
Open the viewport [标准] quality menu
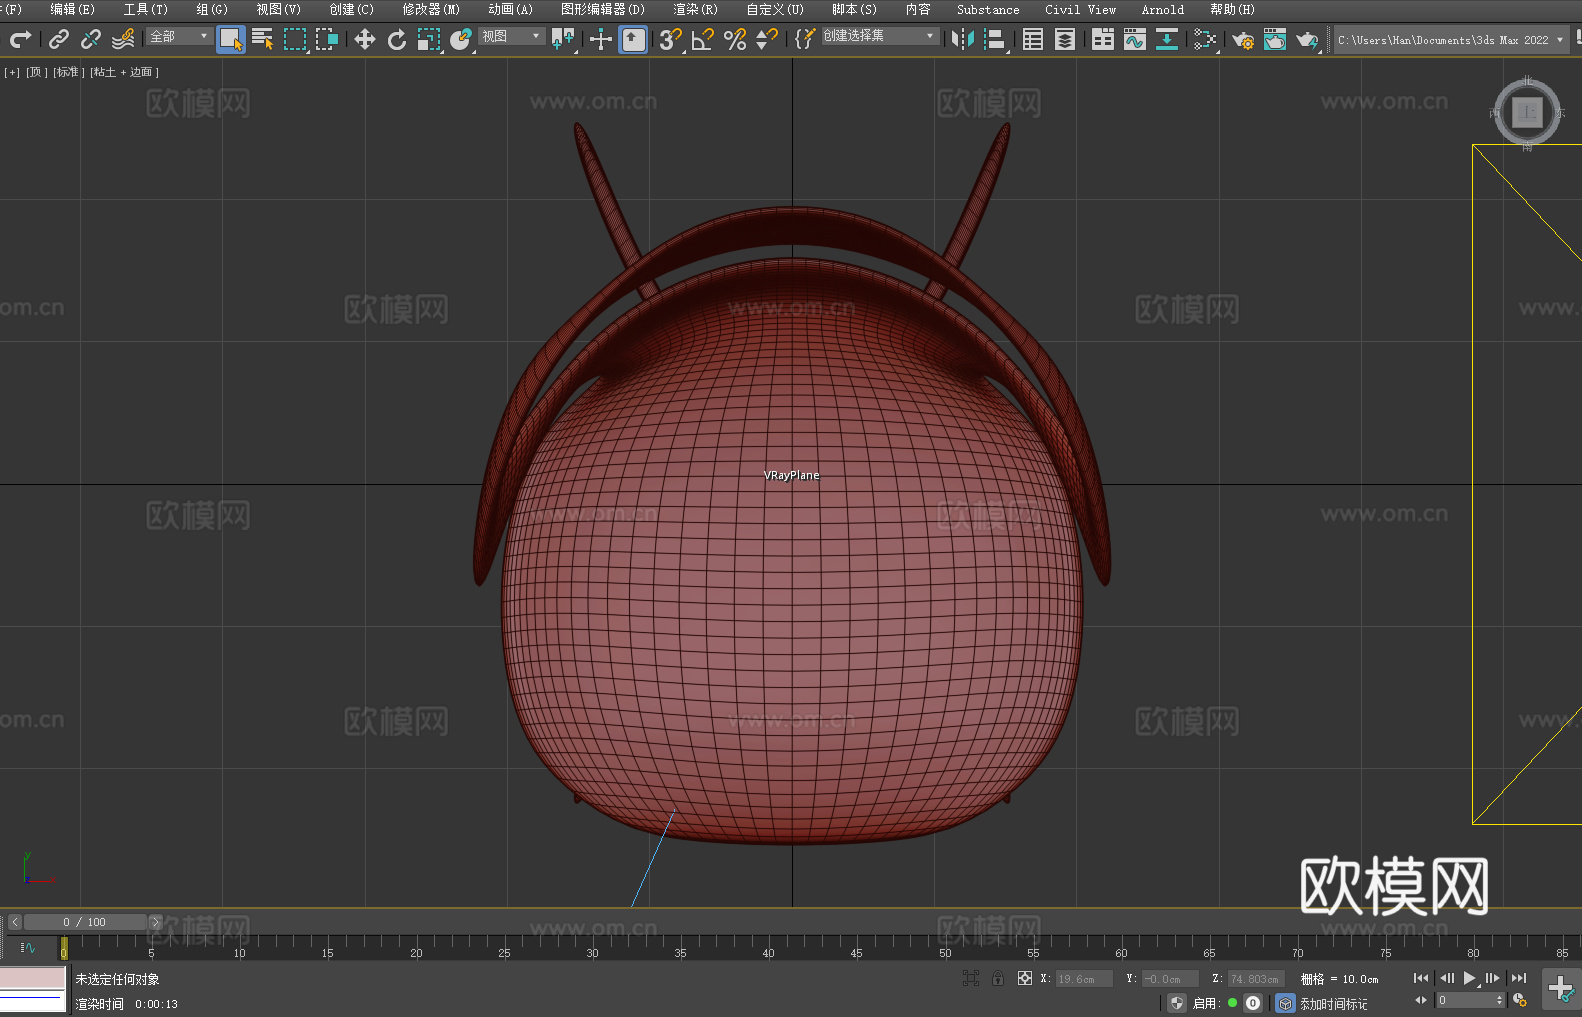(68, 72)
